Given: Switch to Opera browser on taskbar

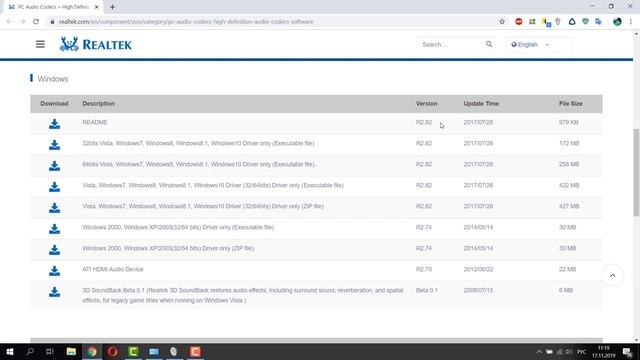Looking at the screenshot, I should [113, 351].
